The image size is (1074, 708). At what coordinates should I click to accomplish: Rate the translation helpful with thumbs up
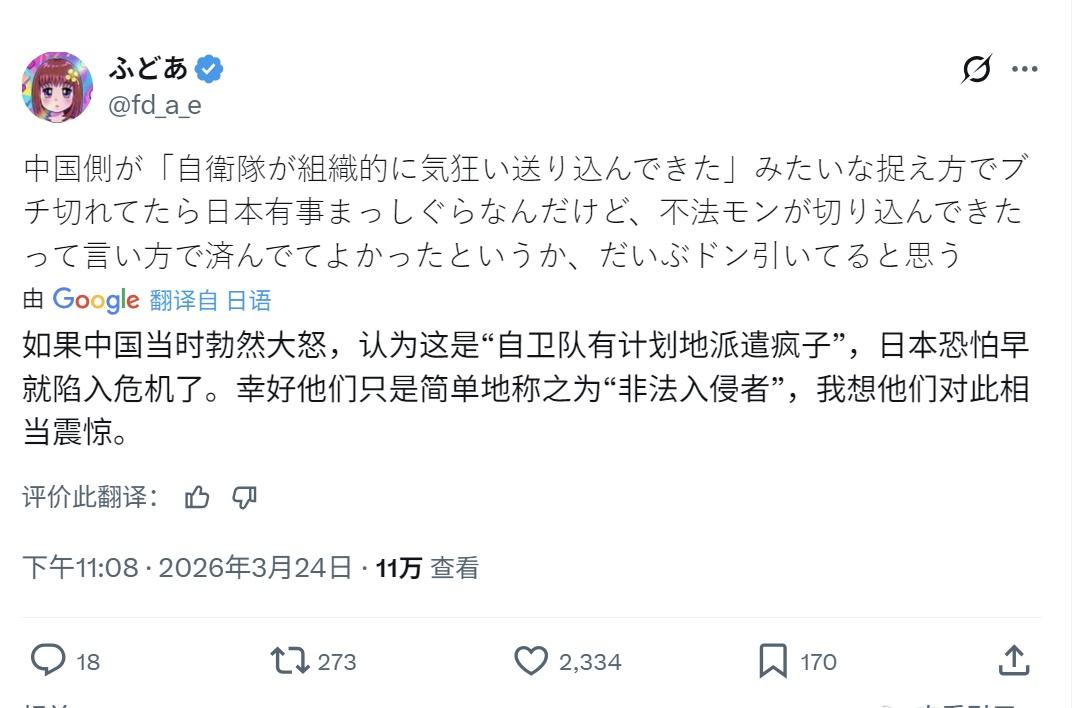pyautogui.click(x=199, y=496)
